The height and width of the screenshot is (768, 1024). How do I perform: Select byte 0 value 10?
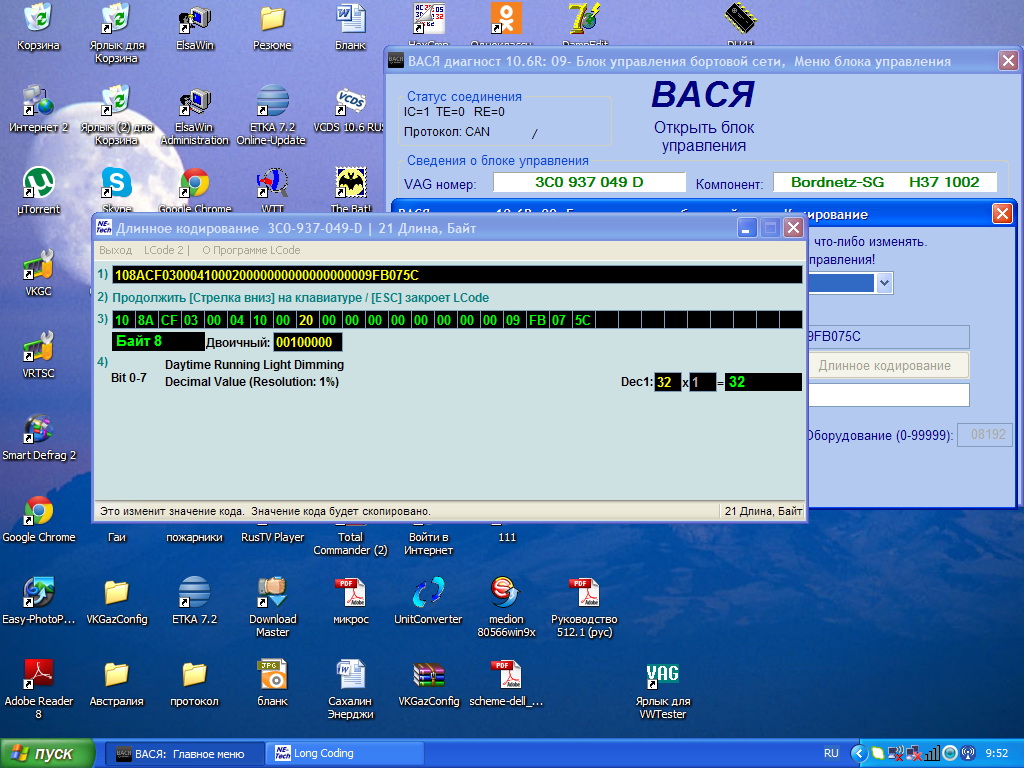122,320
